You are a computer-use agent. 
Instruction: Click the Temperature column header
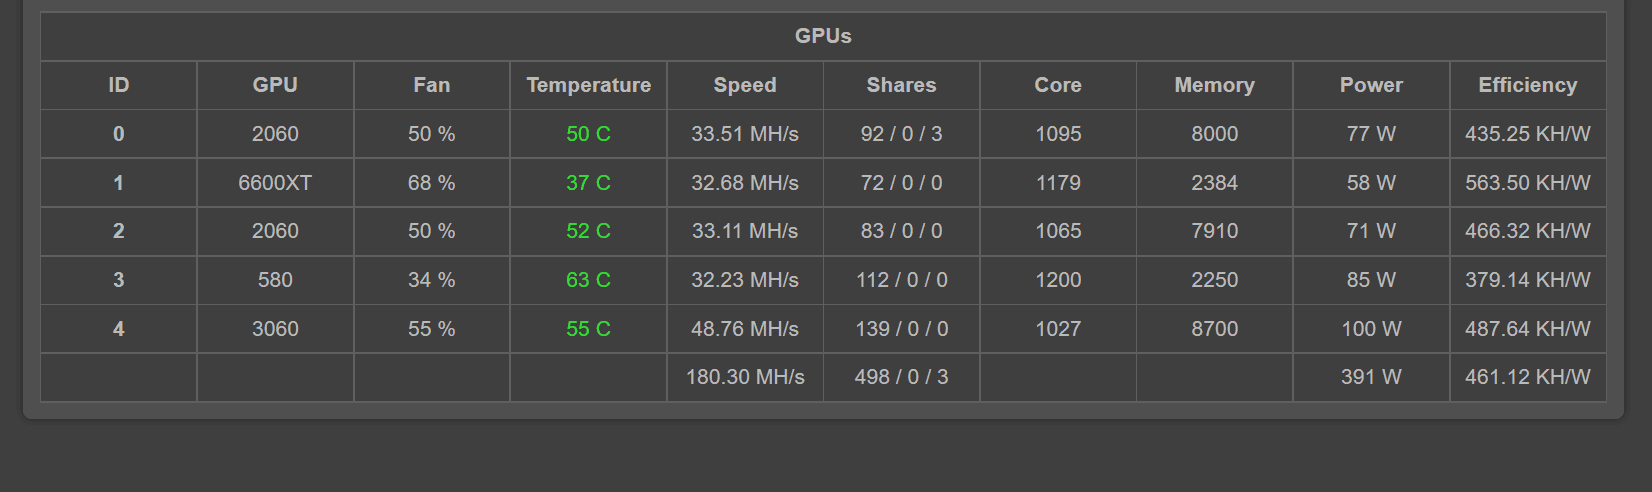(x=588, y=85)
